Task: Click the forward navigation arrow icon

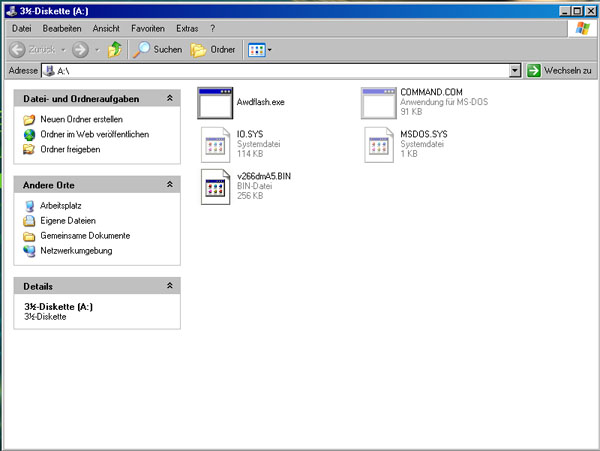Action: click(80, 50)
